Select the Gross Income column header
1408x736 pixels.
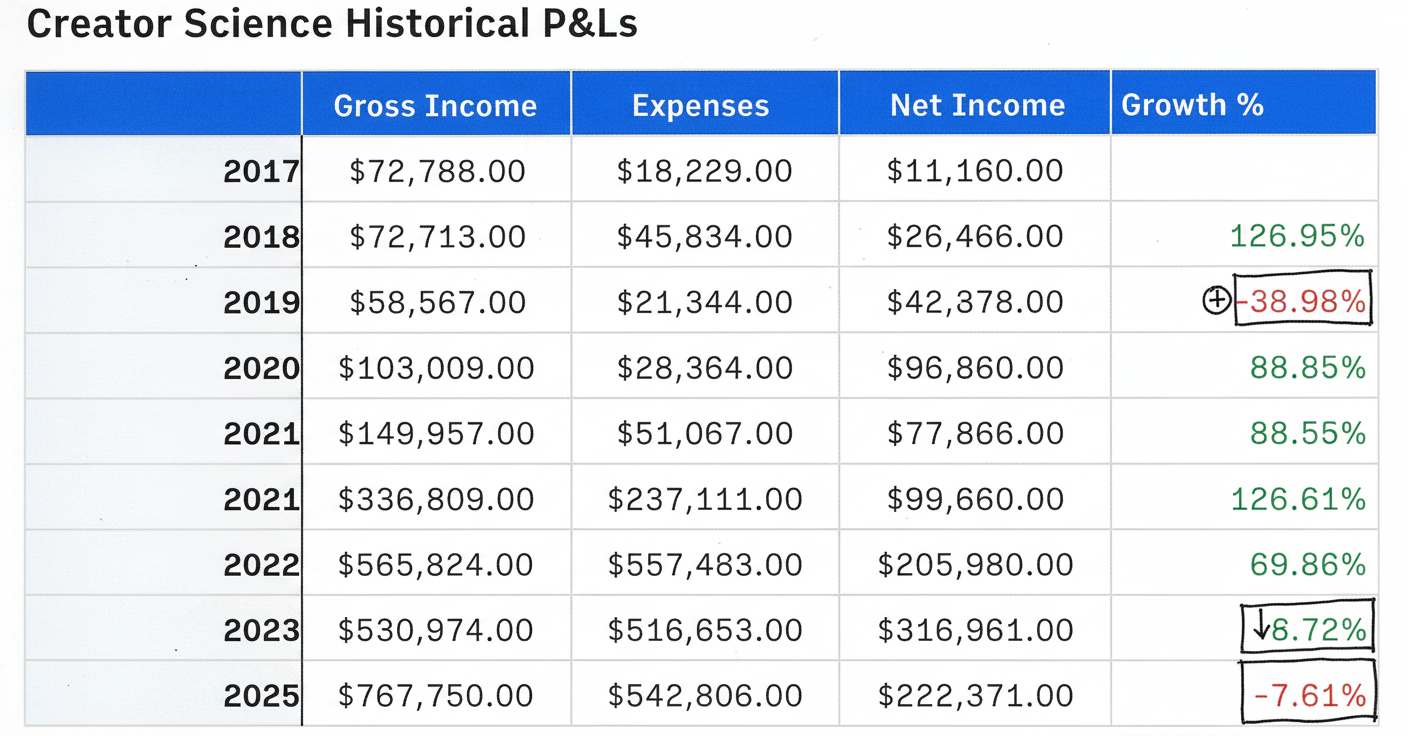click(435, 105)
